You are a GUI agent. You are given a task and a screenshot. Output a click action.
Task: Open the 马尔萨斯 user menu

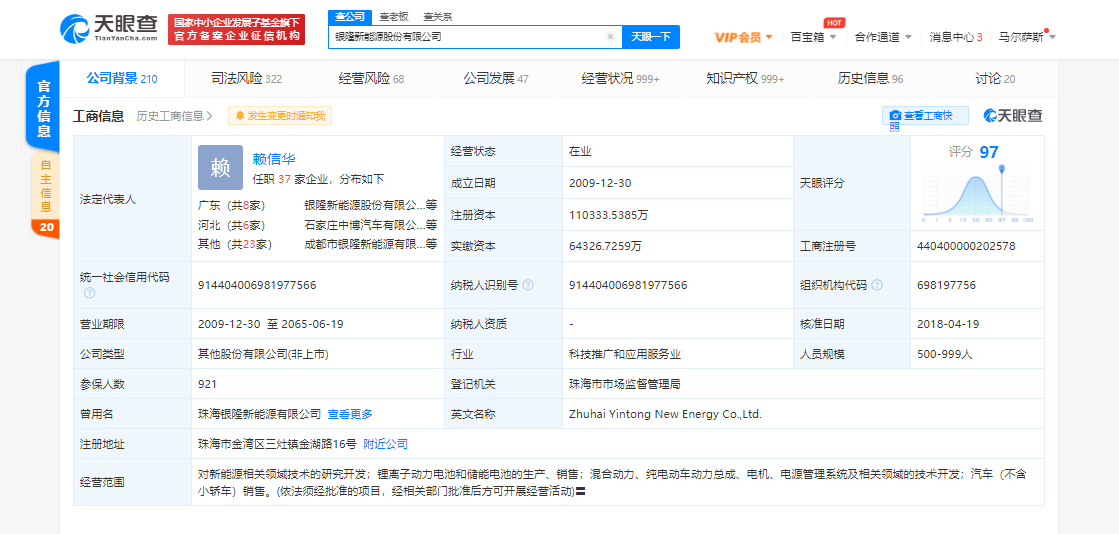pos(1028,37)
